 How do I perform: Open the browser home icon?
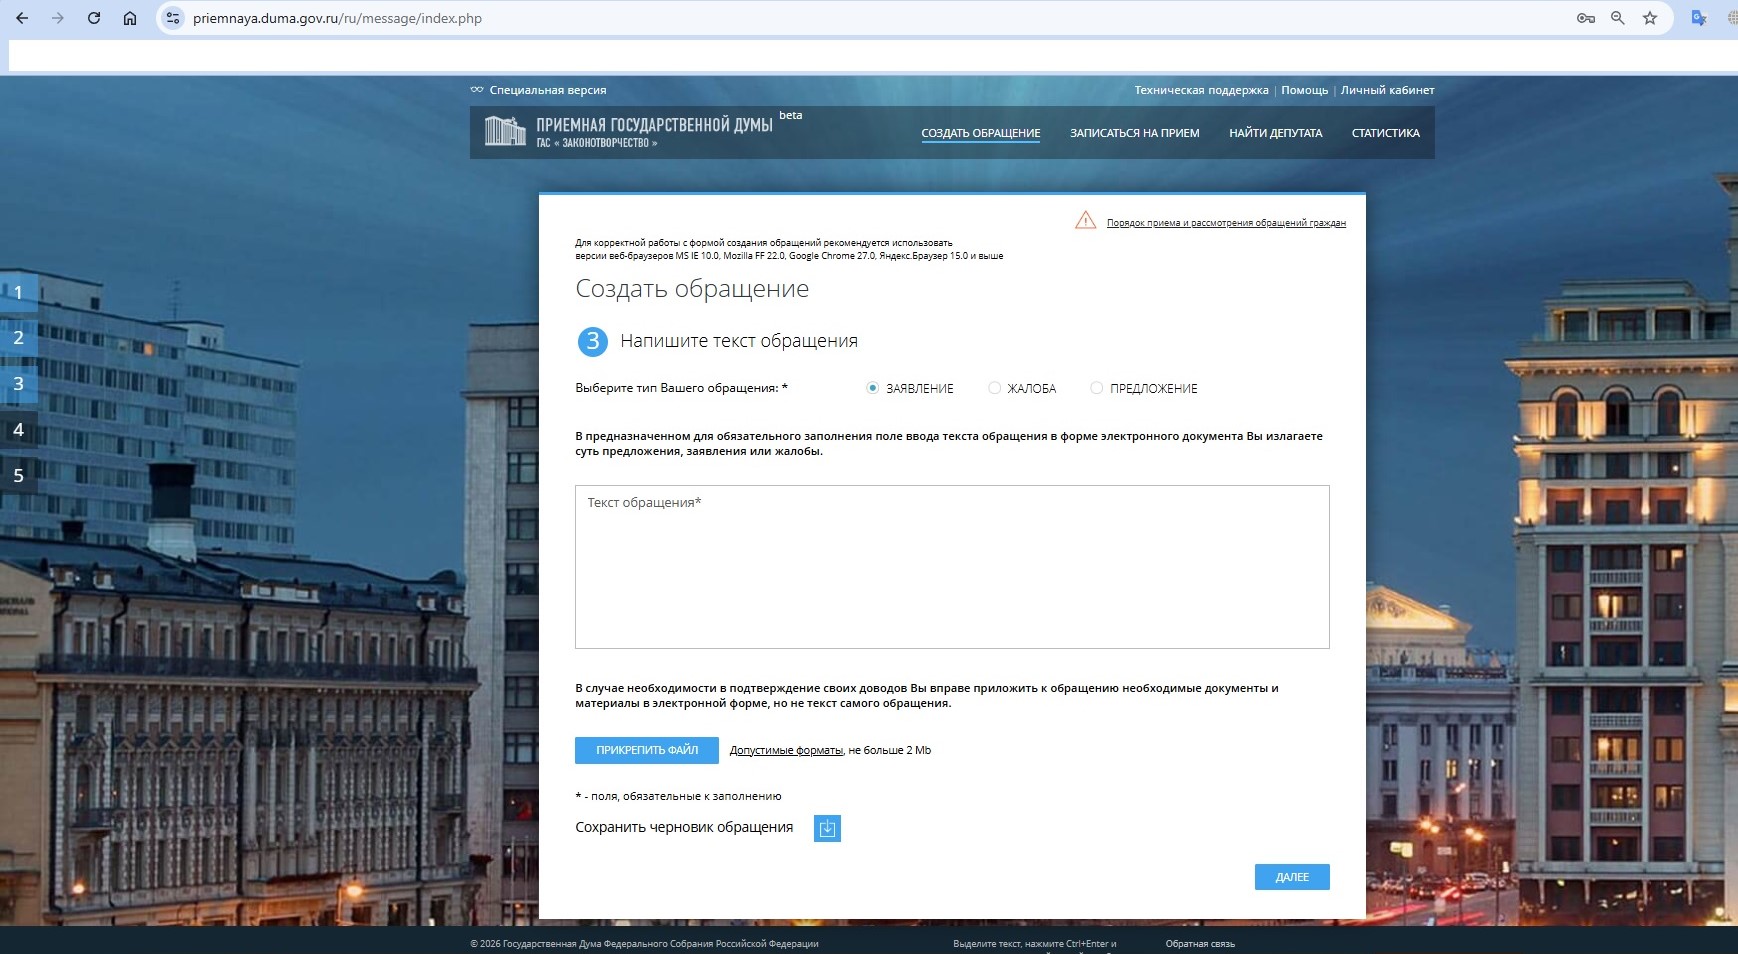[130, 18]
